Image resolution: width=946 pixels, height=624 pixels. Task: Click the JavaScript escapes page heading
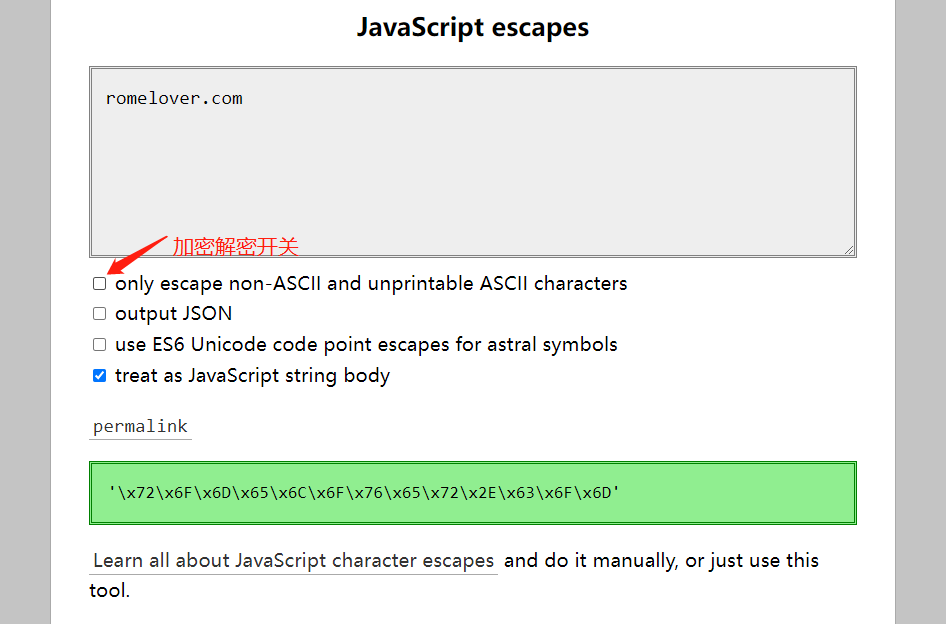(472, 27)
